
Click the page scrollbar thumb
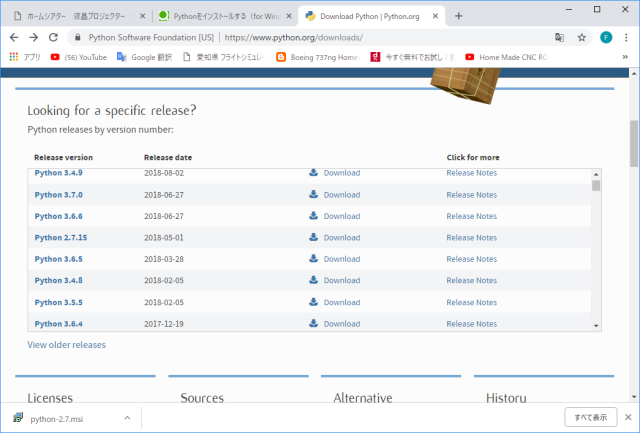coord(633,144)
